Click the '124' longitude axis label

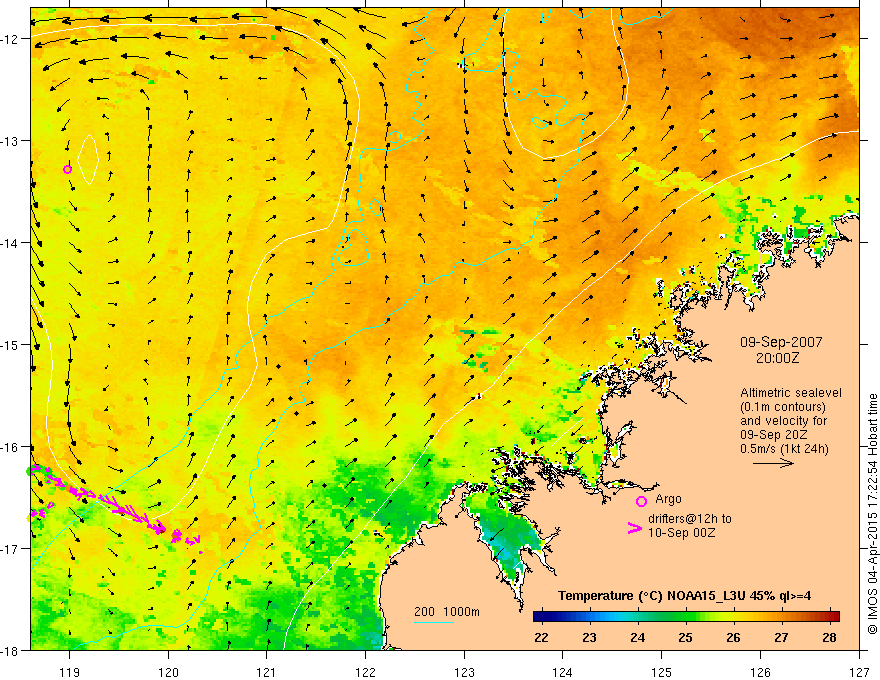pyautogui.click(x=563, y=672)
